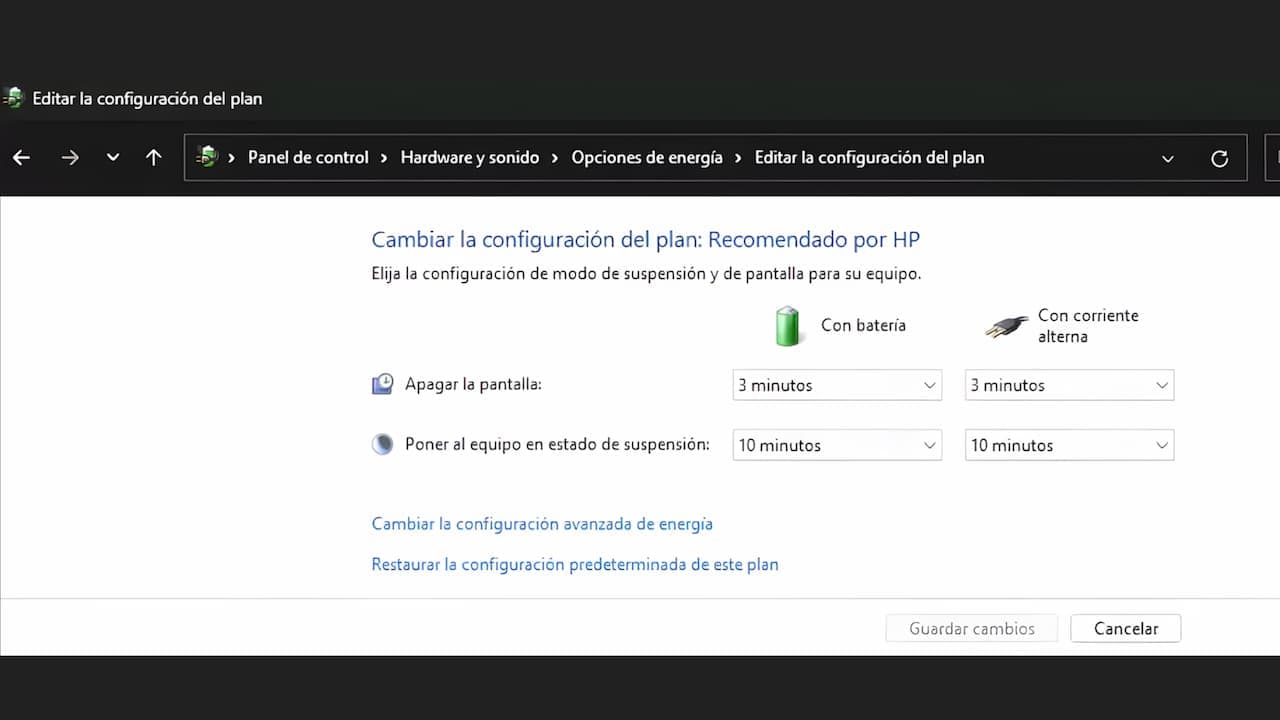Viewport: 1280px width, 720px height.
Task: Click the green battery icon
Action: click(789, 326)
